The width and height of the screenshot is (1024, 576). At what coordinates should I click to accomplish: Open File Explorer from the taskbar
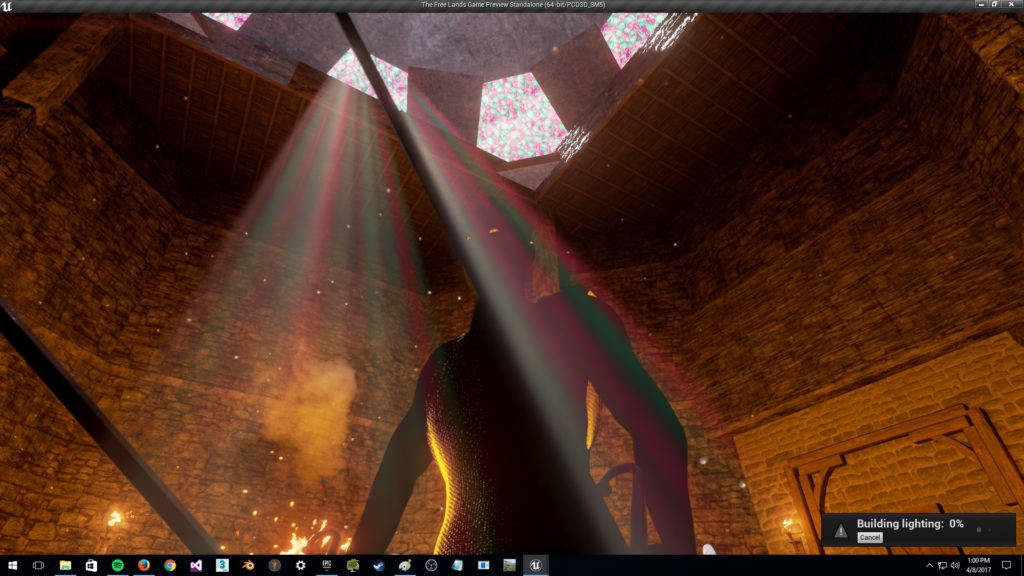(65, 566)
